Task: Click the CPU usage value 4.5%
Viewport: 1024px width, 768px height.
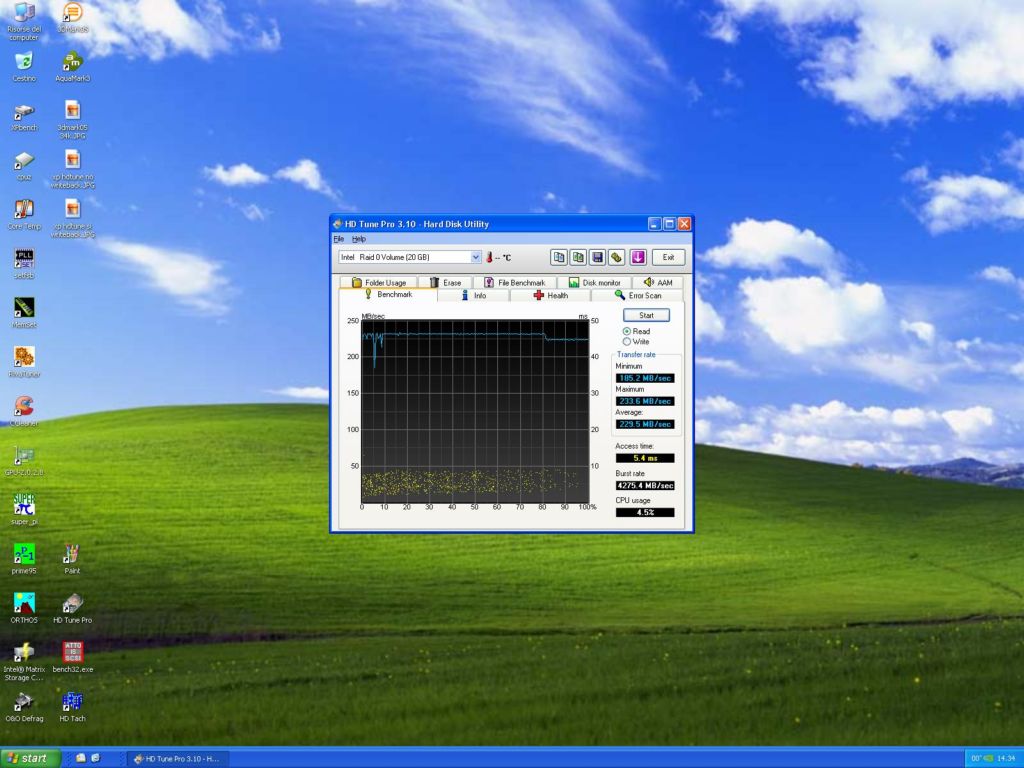Action: pyautogui.click(x=645, y=513)
